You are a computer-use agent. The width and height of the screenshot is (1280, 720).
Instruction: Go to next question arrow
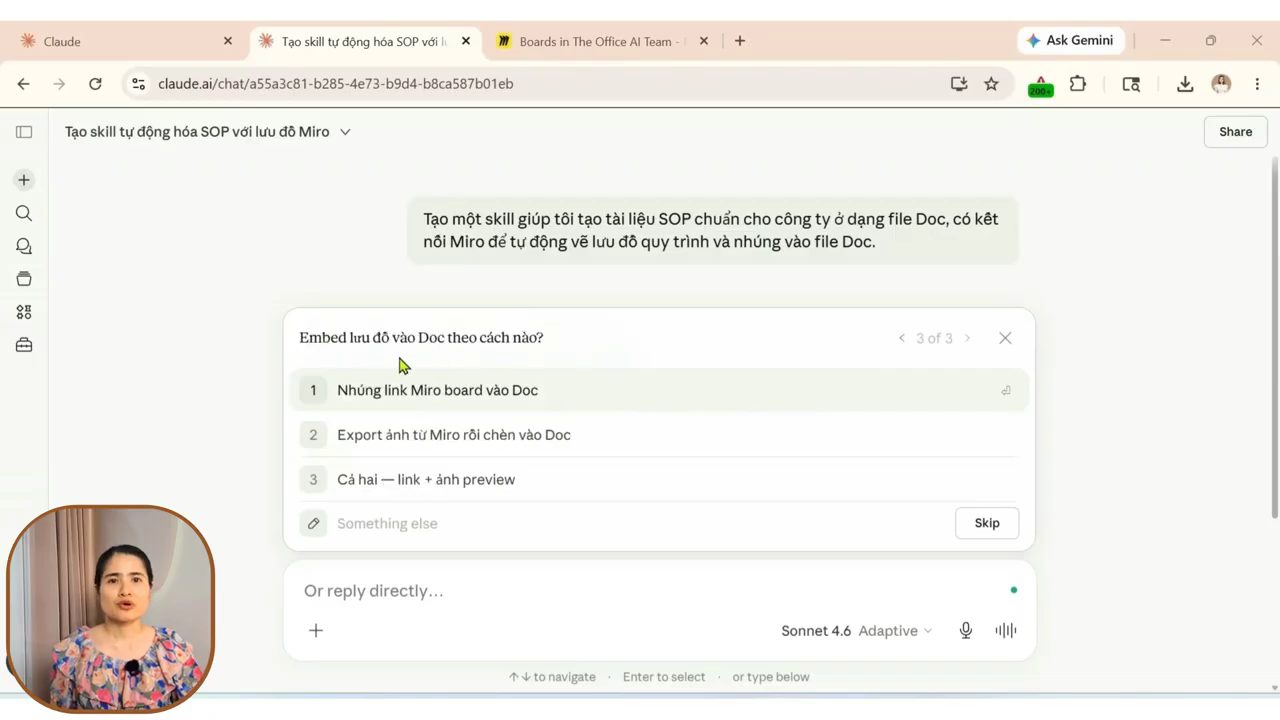967,338
